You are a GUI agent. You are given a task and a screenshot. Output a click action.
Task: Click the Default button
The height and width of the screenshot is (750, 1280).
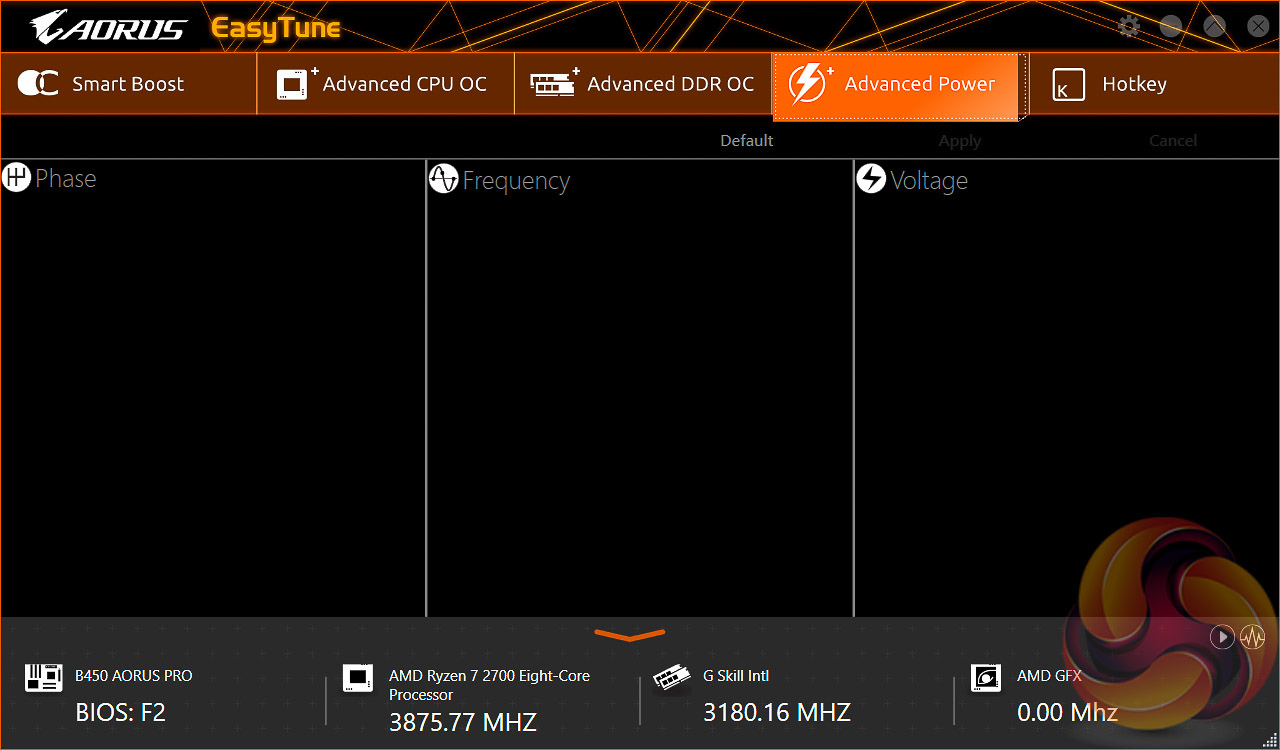(747, 141)
